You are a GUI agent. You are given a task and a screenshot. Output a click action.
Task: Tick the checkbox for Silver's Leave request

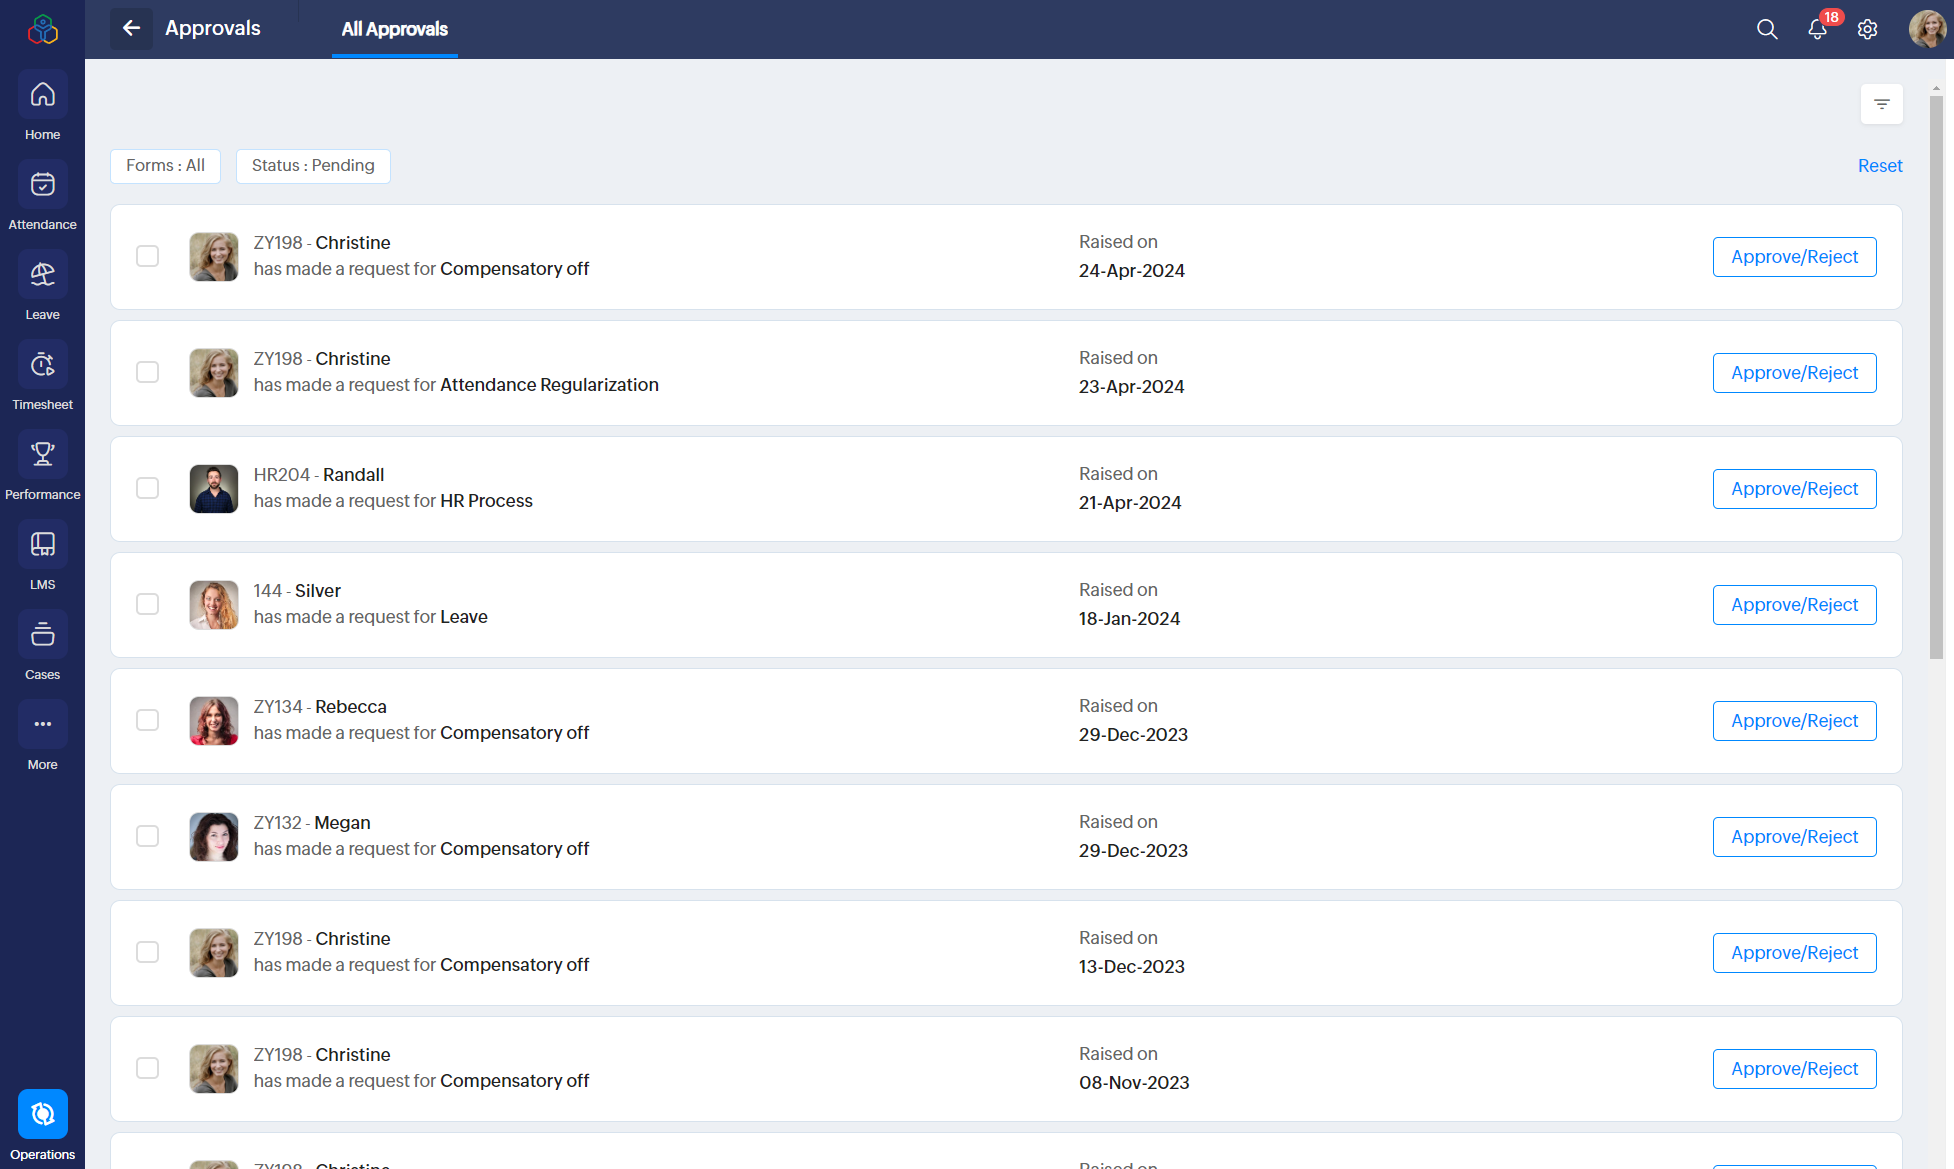pyautogui.click(x=148, y=604)
